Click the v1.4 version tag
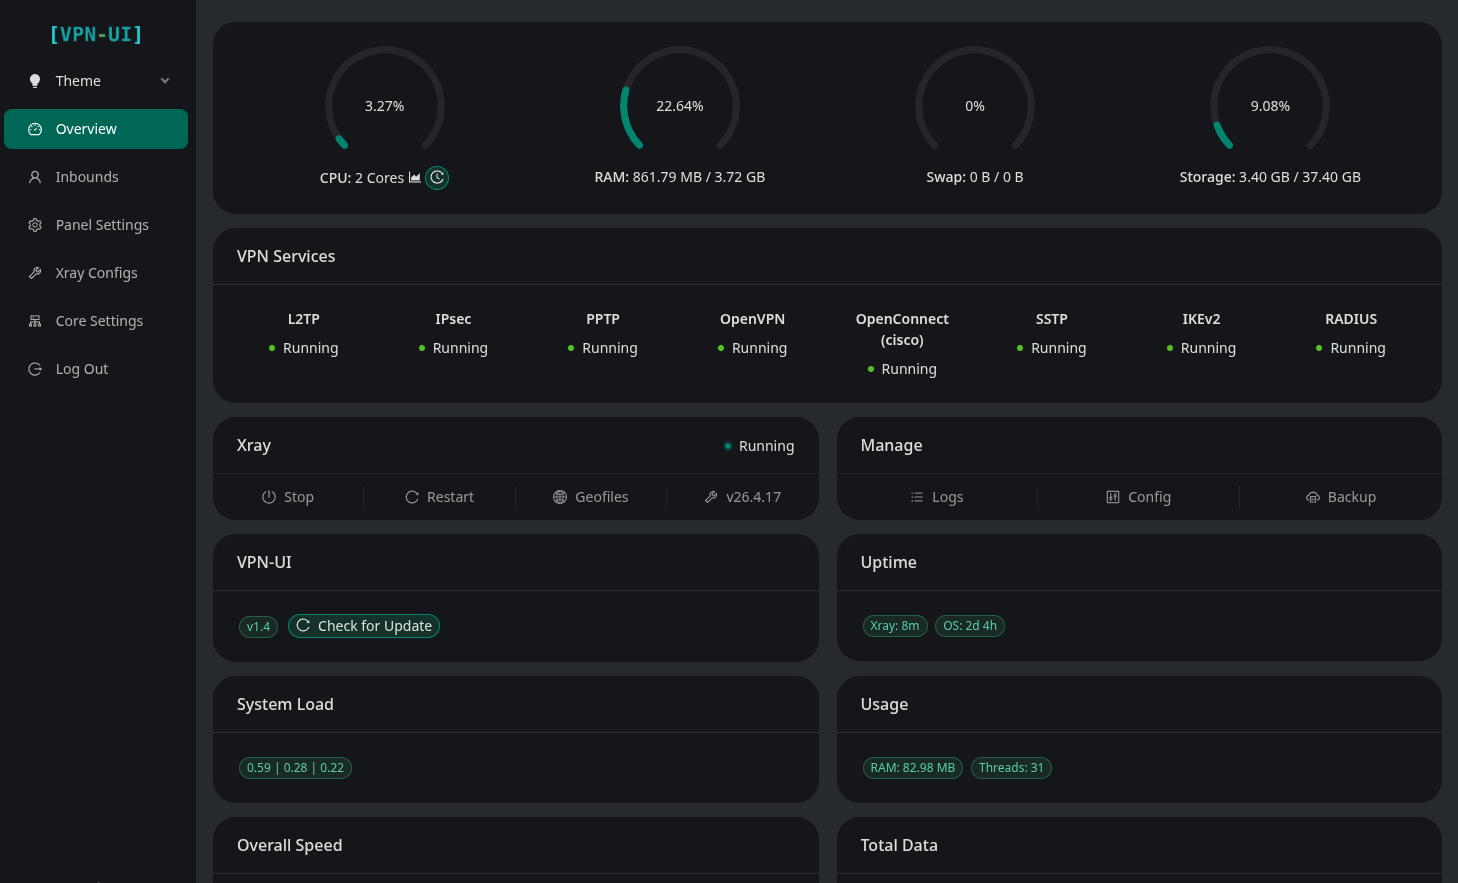This screenshot has width=1458, height=883. (259, 627)
